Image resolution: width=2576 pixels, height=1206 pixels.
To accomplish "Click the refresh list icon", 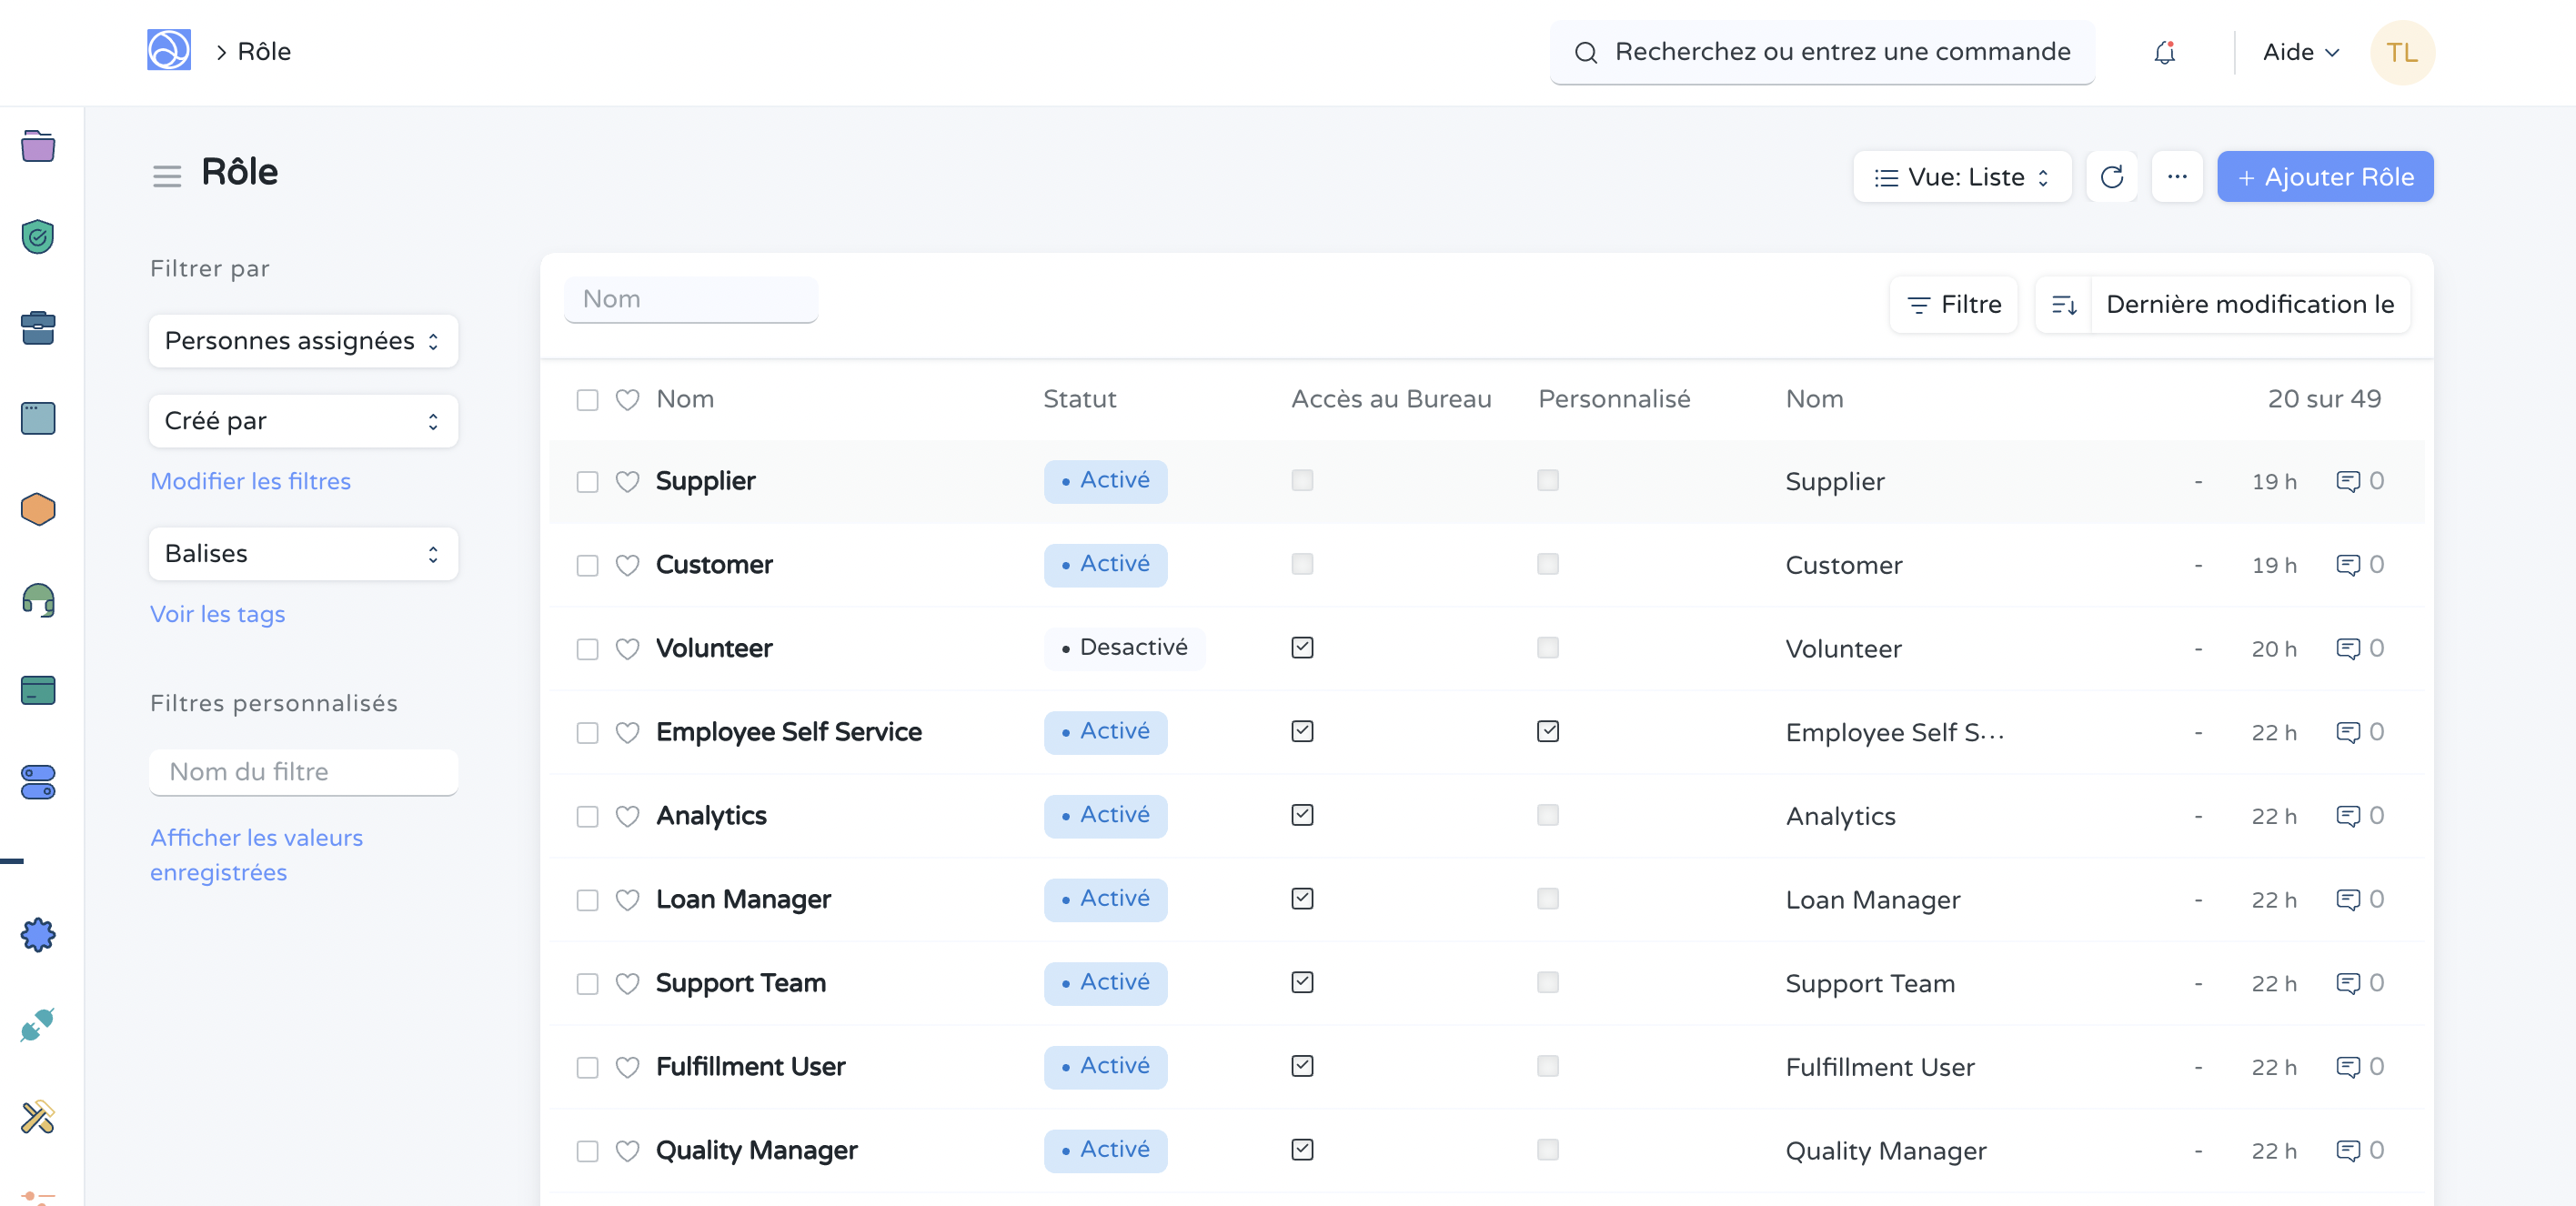I will coord(2111,177).
